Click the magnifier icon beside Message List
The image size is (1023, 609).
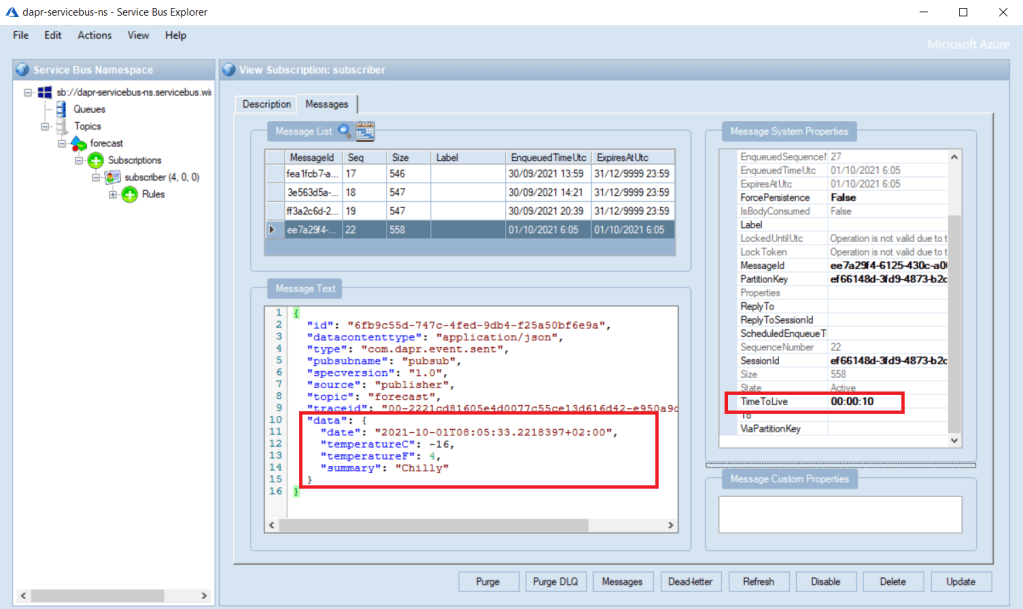(x=345, y=130)
